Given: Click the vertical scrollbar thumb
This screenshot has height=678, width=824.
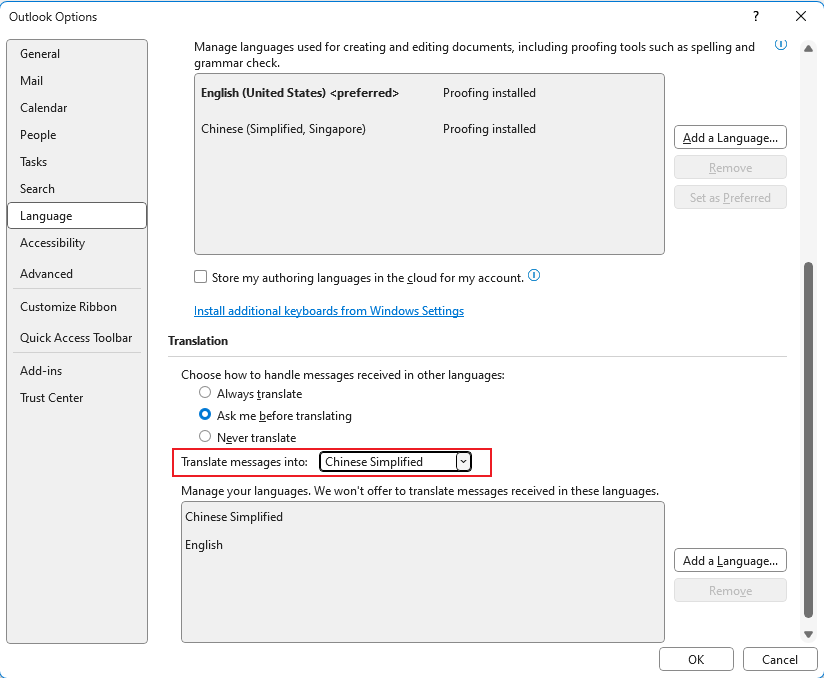Looking at the screenshot, I should pos(808,440).
